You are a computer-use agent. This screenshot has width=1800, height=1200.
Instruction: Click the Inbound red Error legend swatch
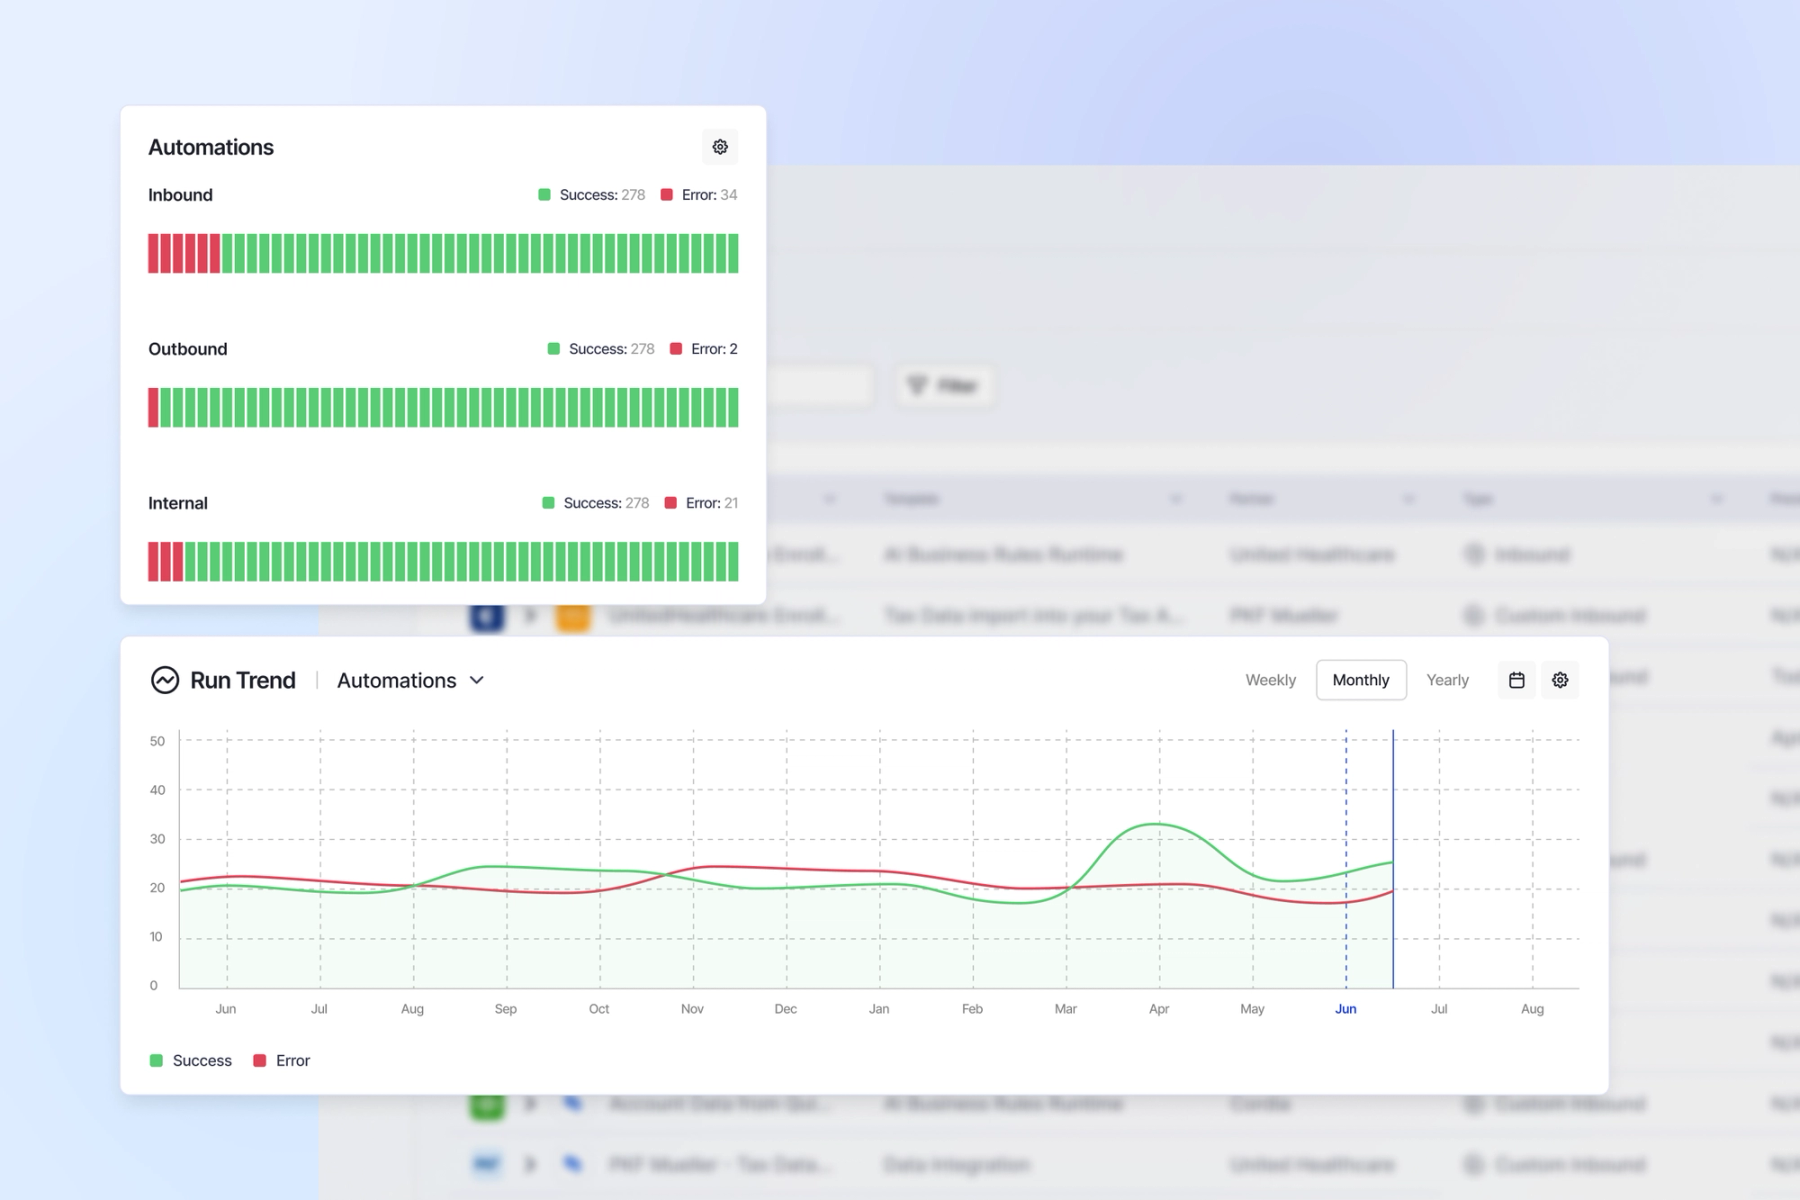(667, 195)
